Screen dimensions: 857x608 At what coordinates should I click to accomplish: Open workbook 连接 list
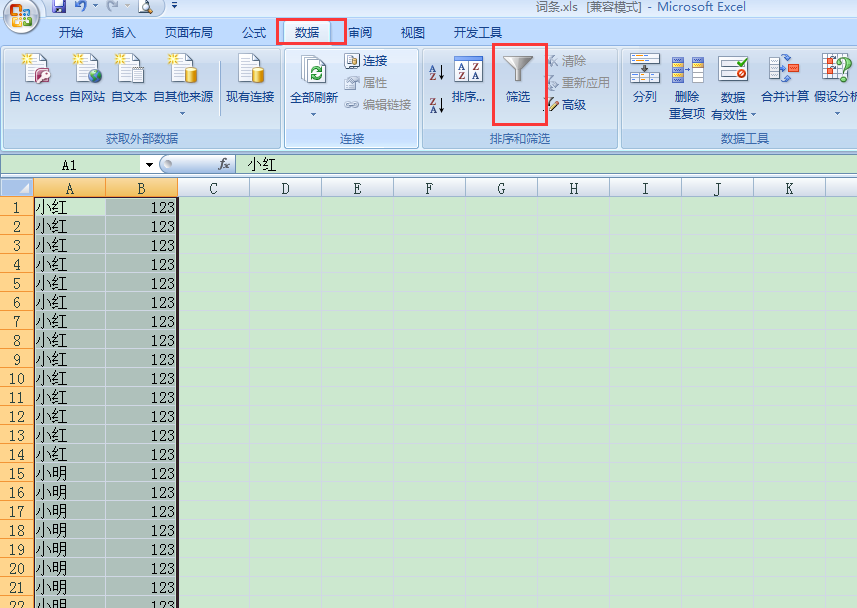(366, 60)
